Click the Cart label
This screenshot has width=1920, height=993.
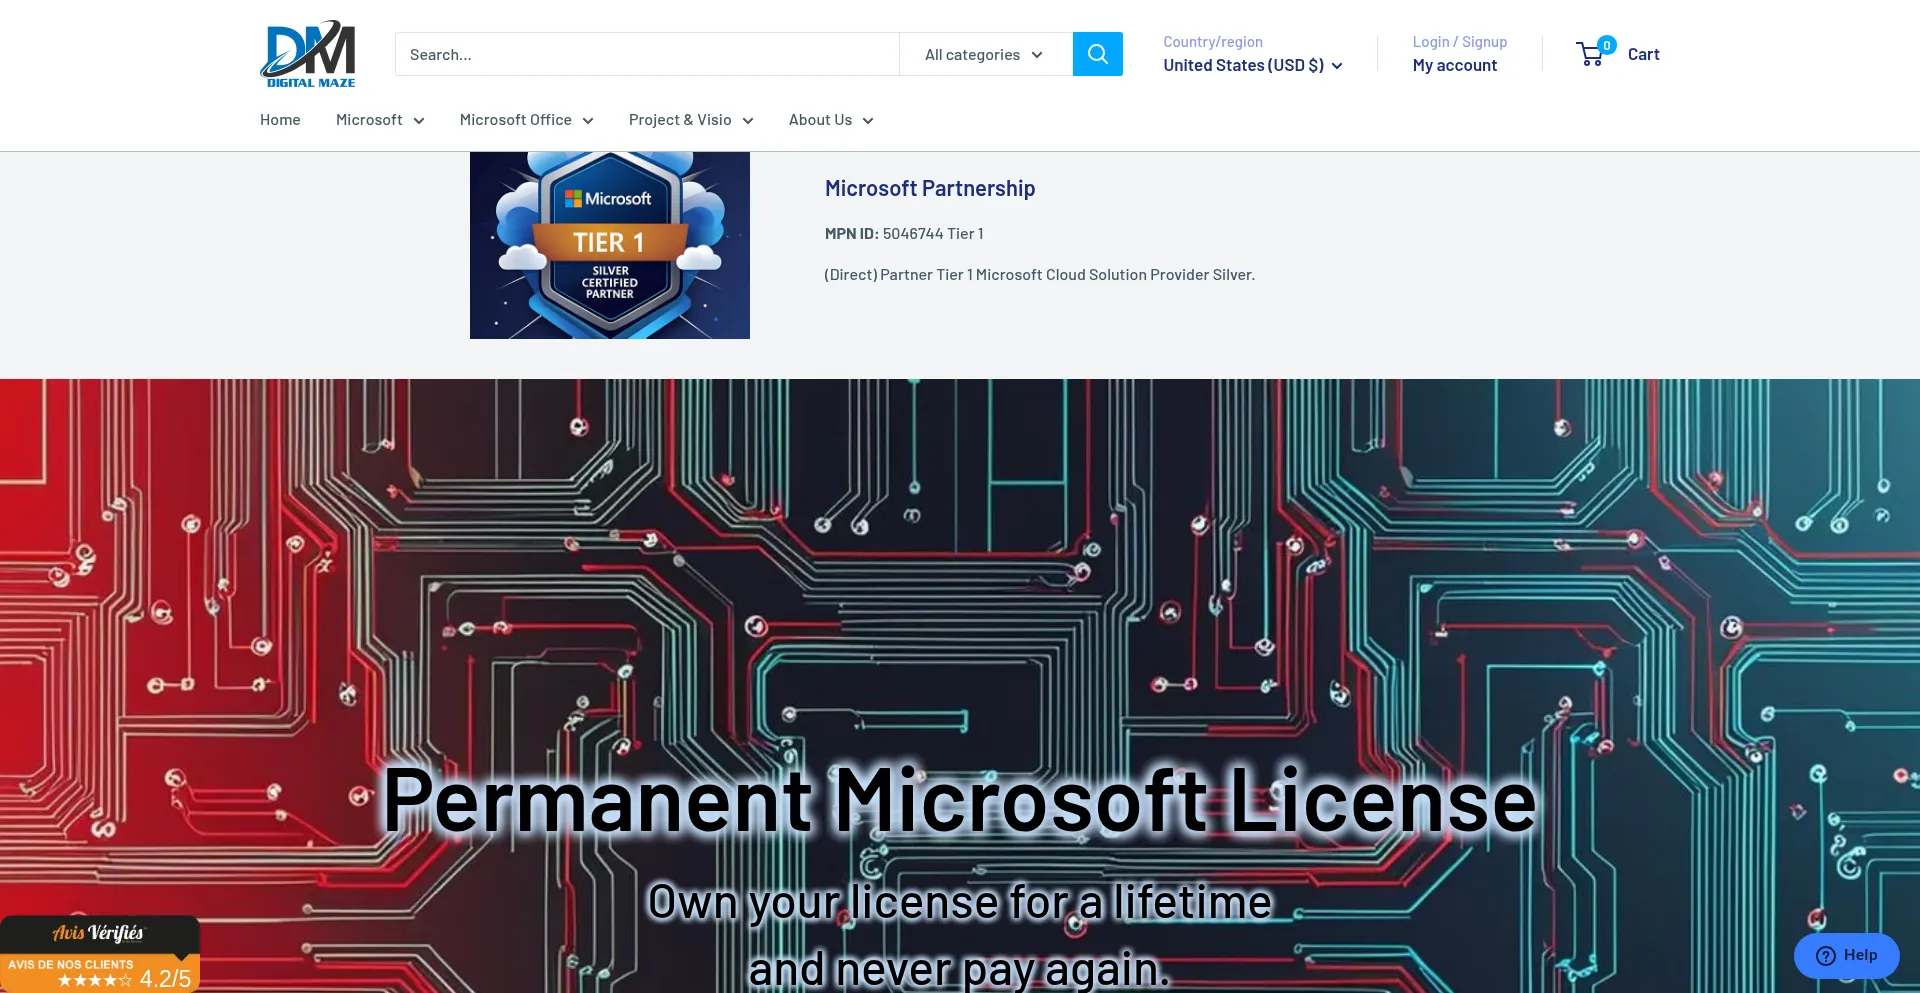tap(1643, 54)
